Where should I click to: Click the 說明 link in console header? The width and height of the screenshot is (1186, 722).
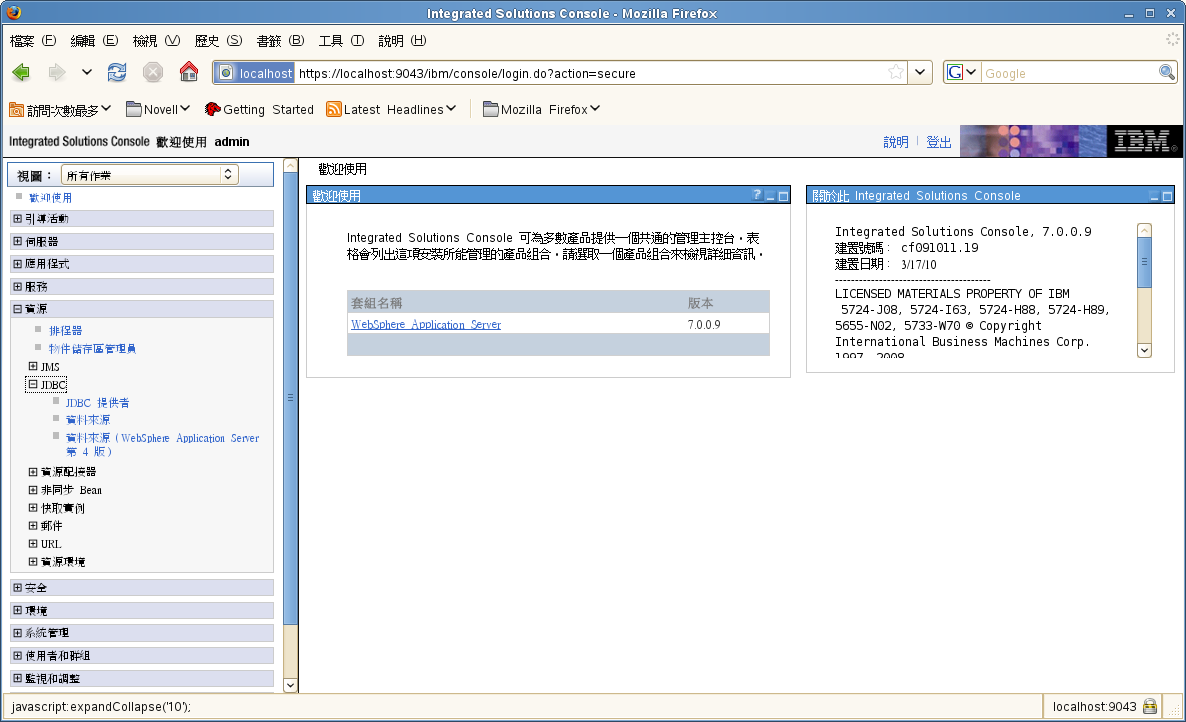pyautogui.click(x=896, y=142)
